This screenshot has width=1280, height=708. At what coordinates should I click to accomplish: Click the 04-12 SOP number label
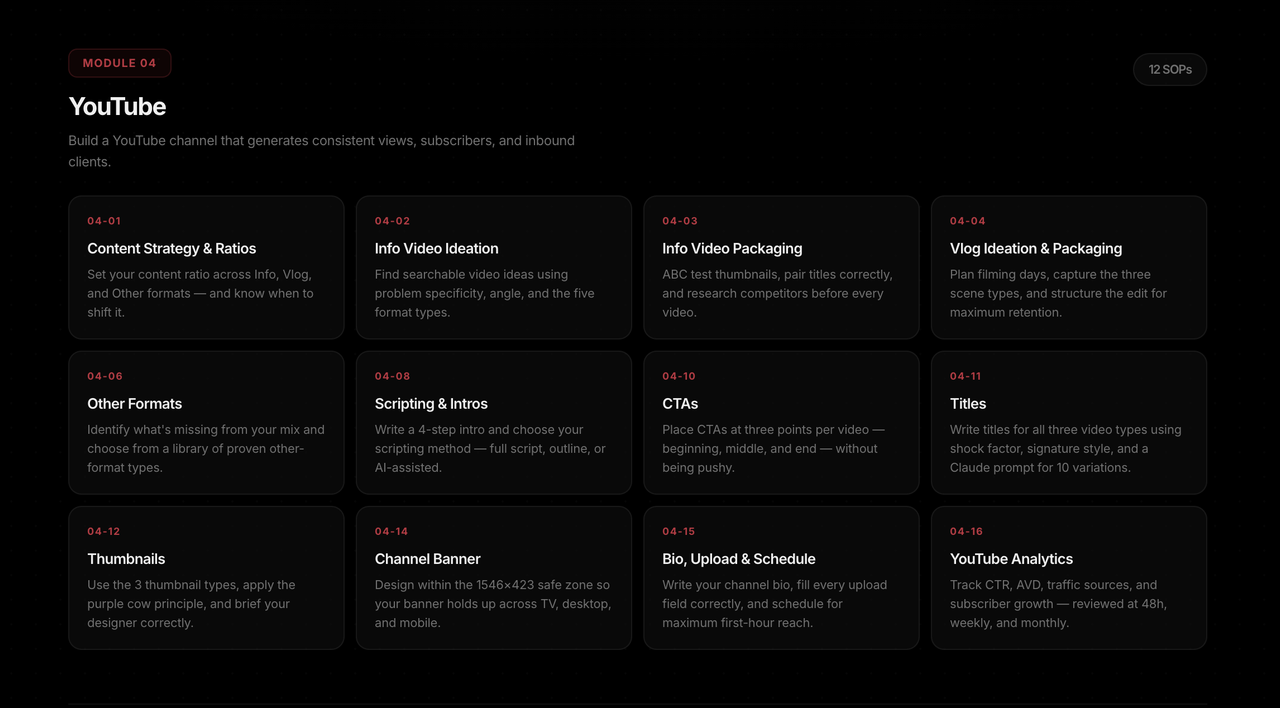click(x=104, y=531)
